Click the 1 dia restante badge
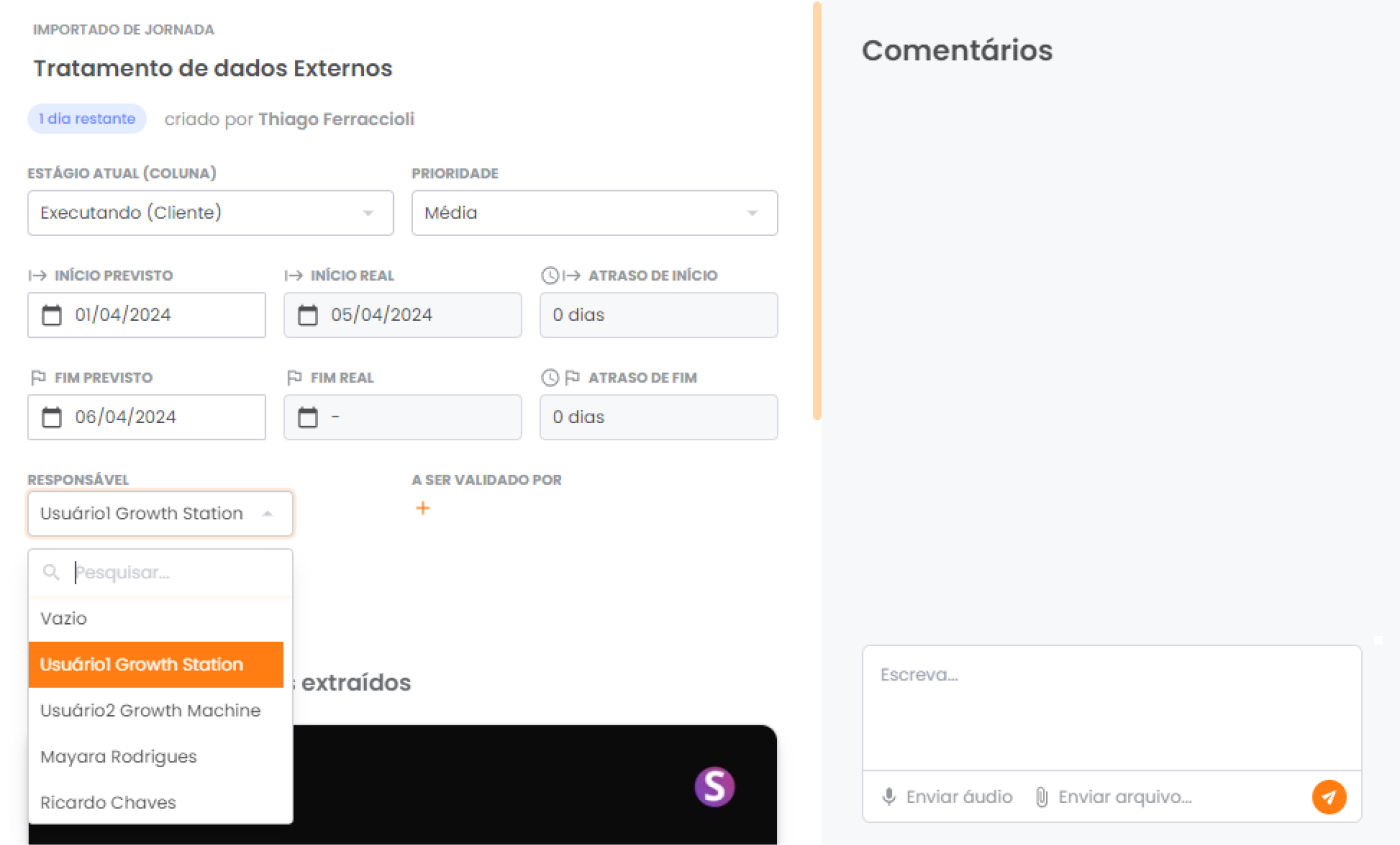1400x845 pixels. pyautogui.click(x=87, y=119)
